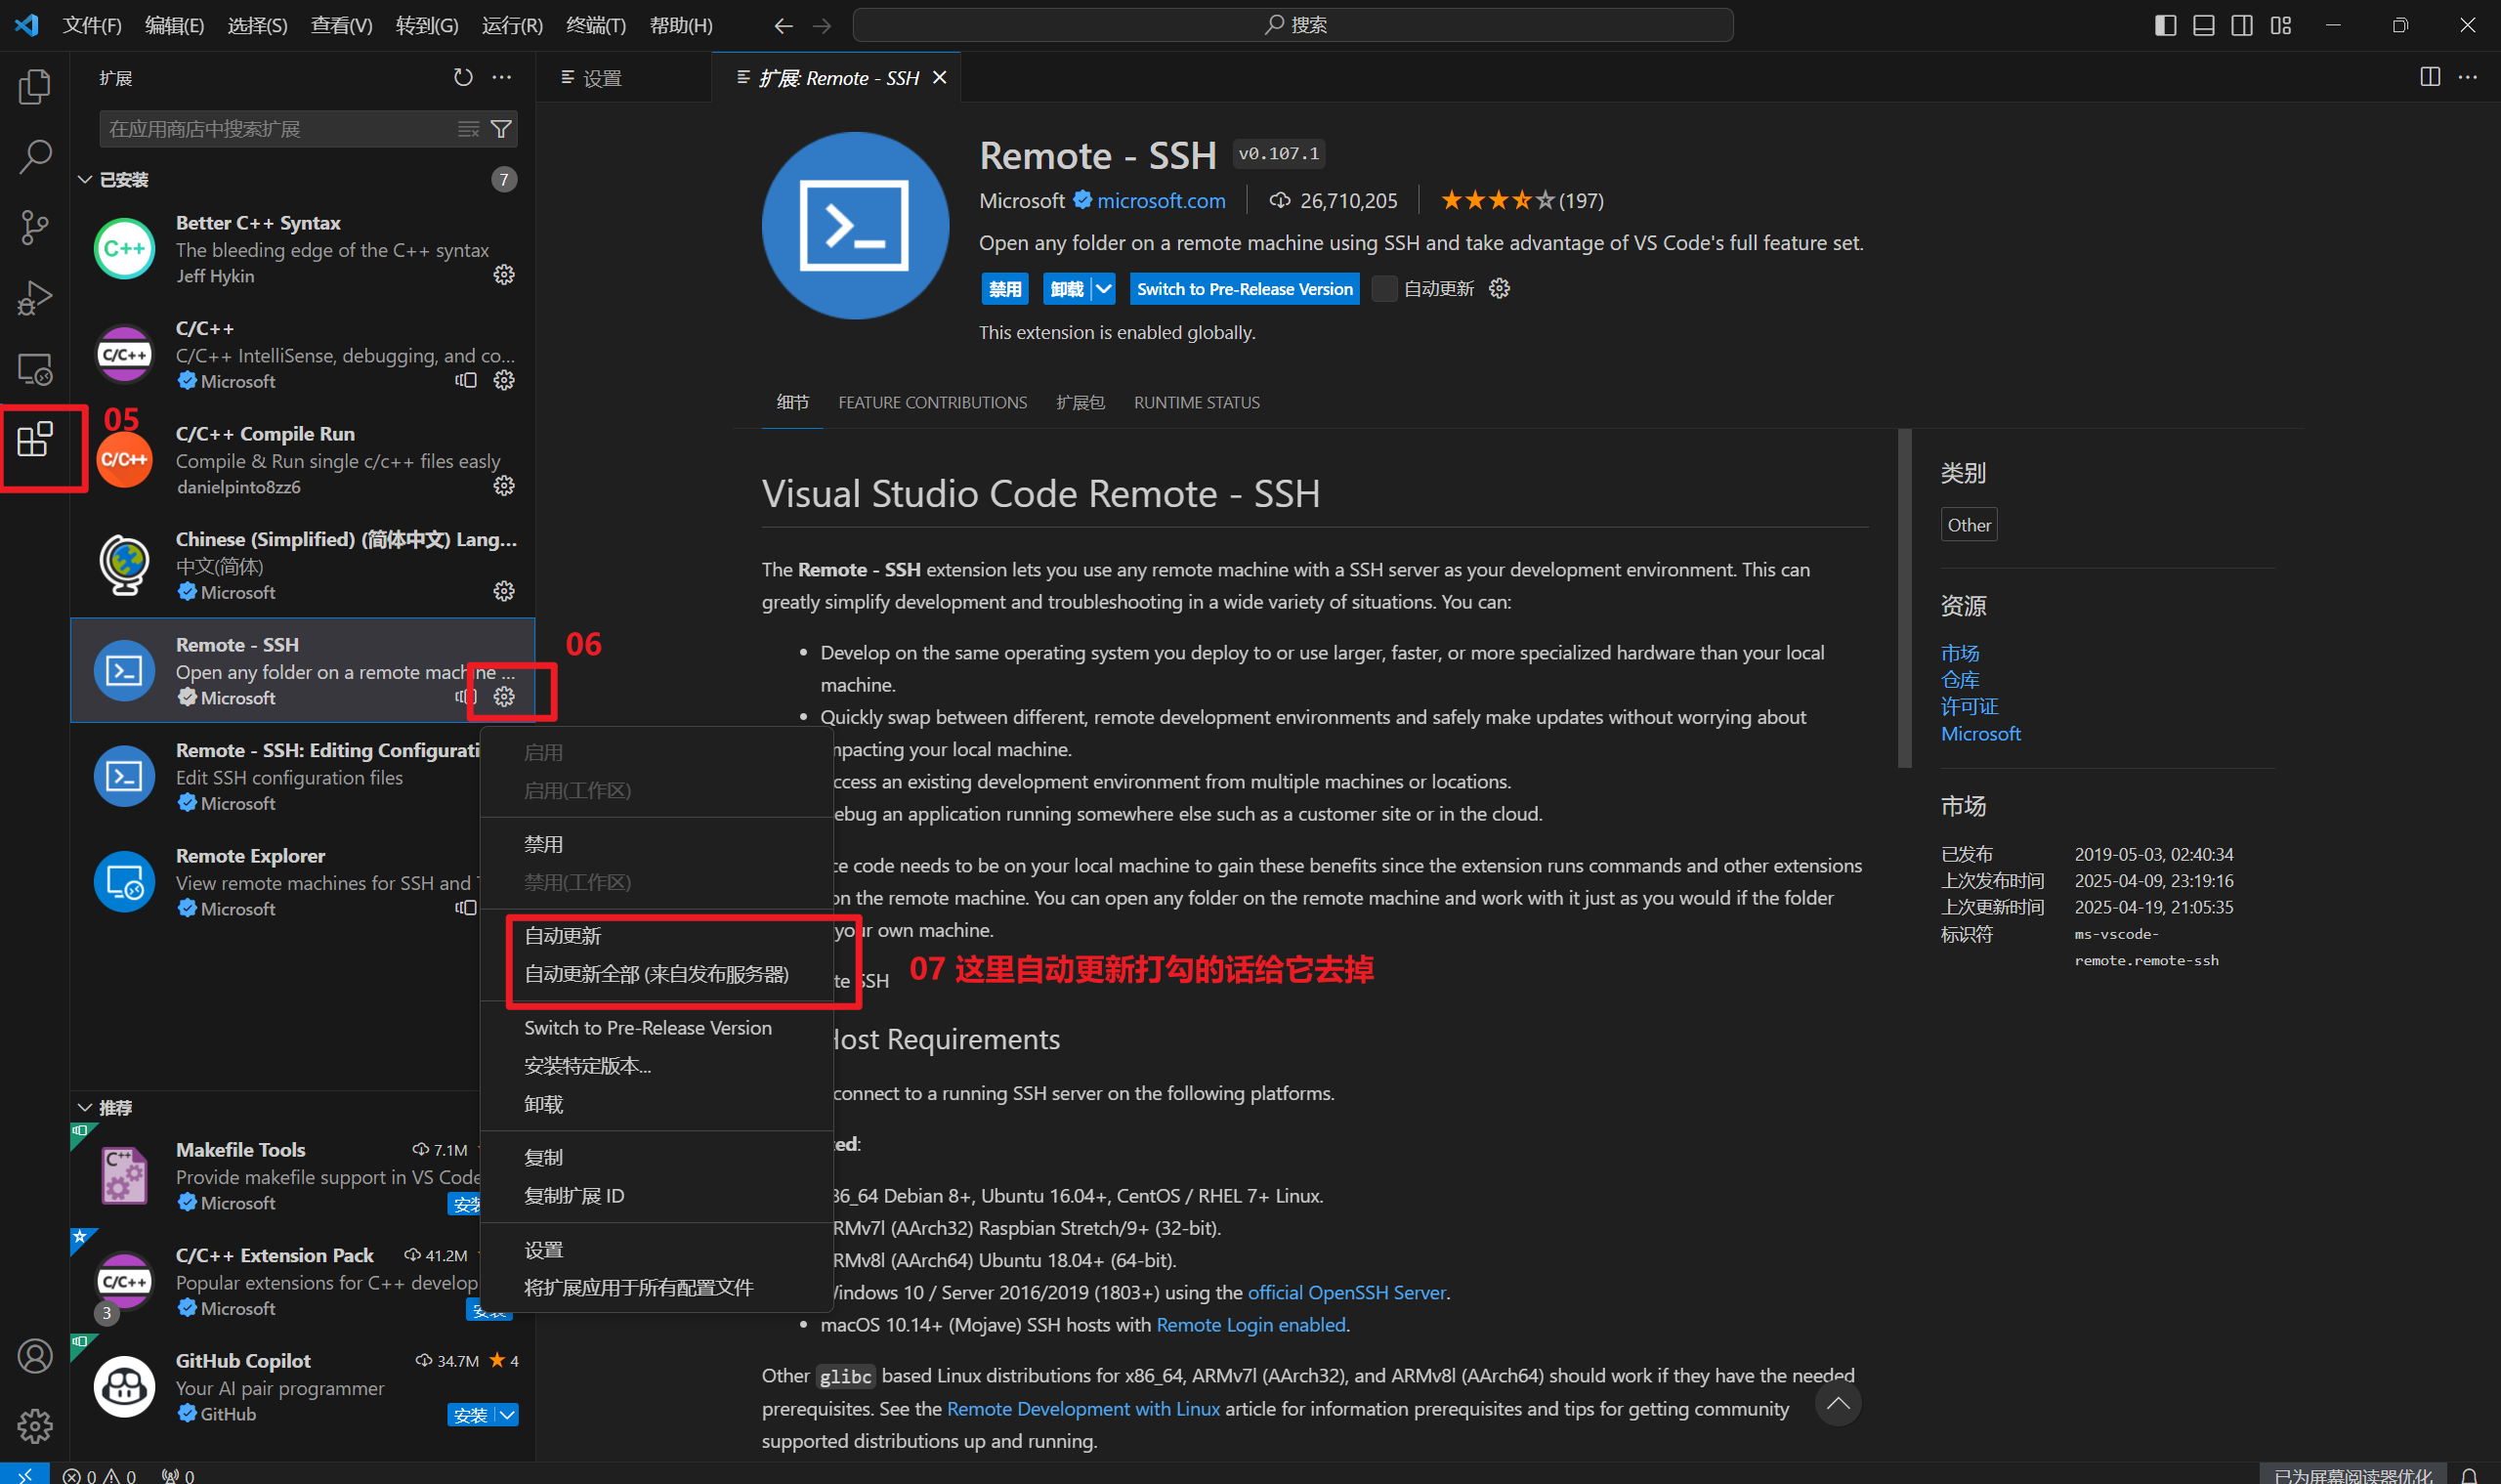Select 安装特定版本... from context menu
The width and height of the screenshot is (2501, 1484).
click(587, 1066)
